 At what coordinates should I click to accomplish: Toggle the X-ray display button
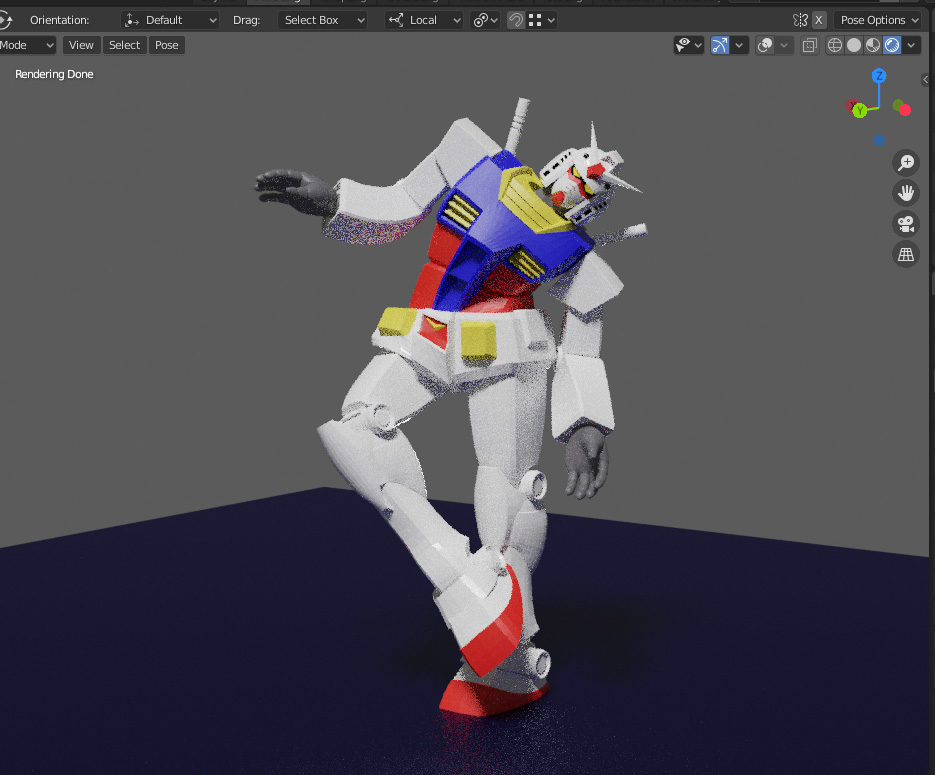810,45
